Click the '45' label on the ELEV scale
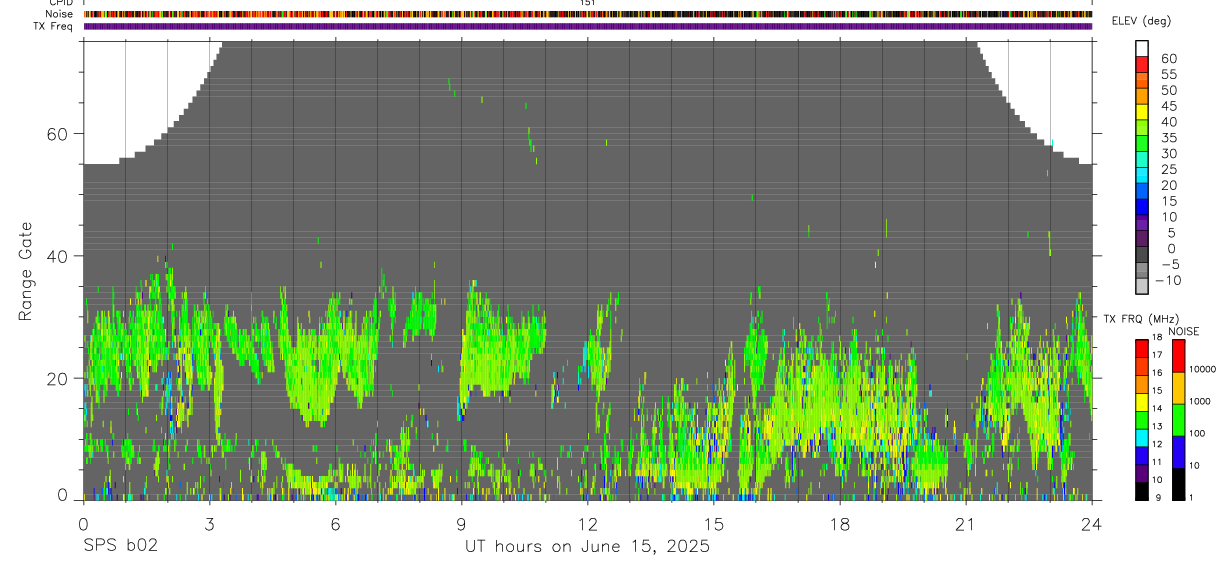1228x567 pixels. point(1168,106)
